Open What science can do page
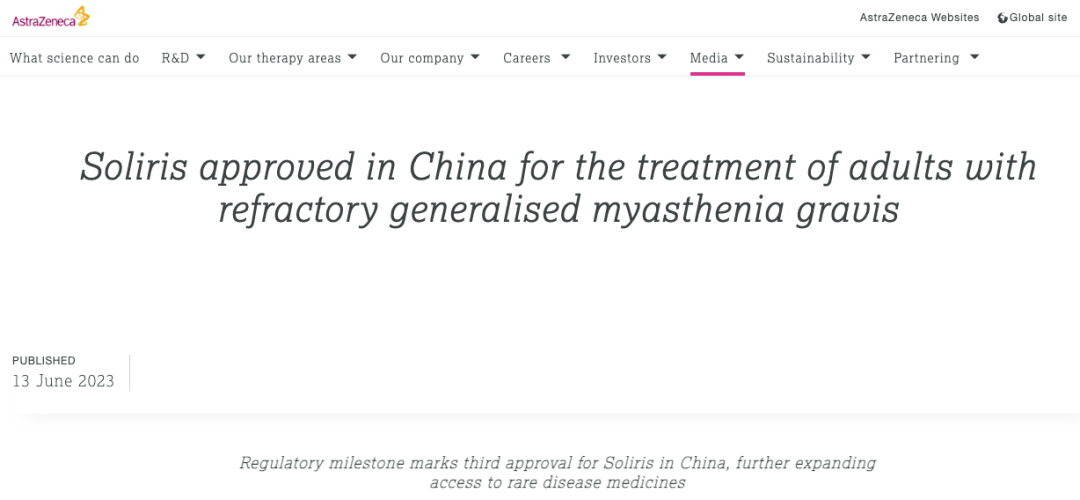 coord(74,59)
